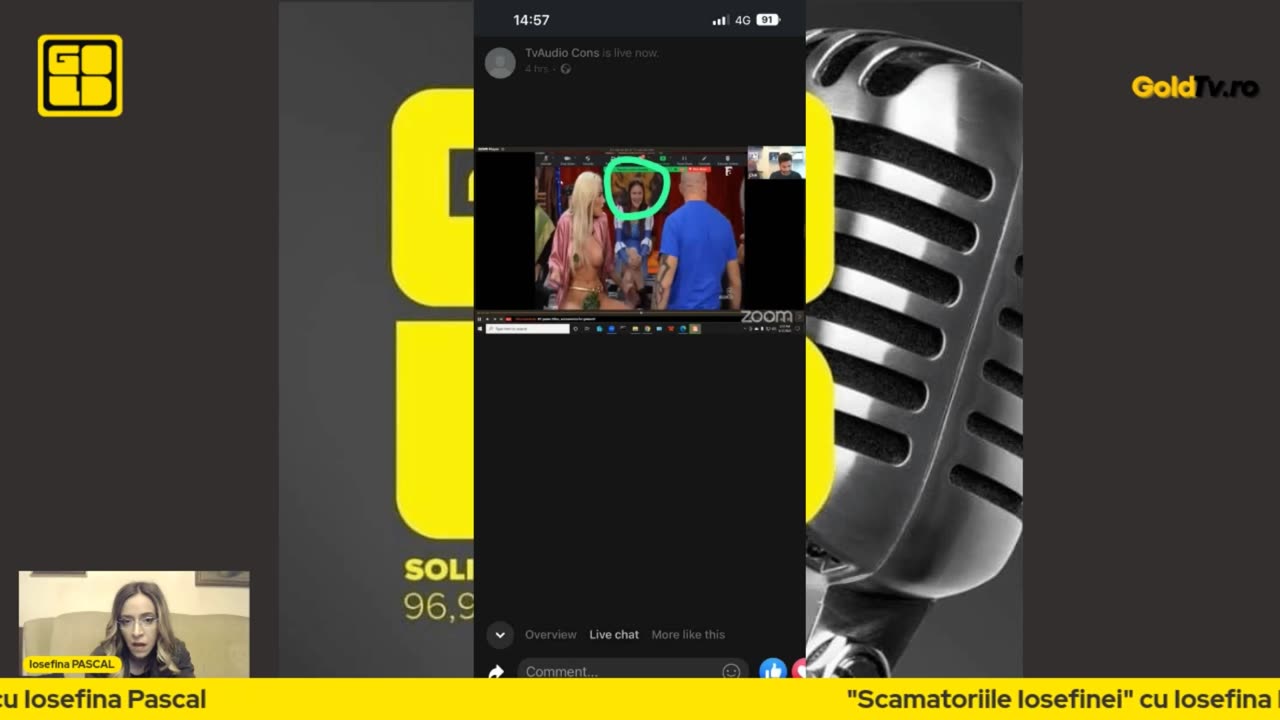The width and height of the screenshot is (1280, 720).
Task: Open the TvAudio Cons profile avatar
Action: coord(500,62)
